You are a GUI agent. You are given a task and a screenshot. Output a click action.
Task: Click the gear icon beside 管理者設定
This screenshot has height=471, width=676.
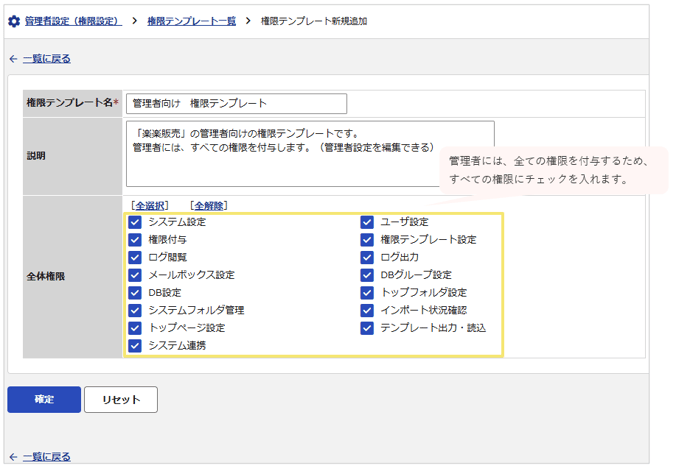point(14,21)
